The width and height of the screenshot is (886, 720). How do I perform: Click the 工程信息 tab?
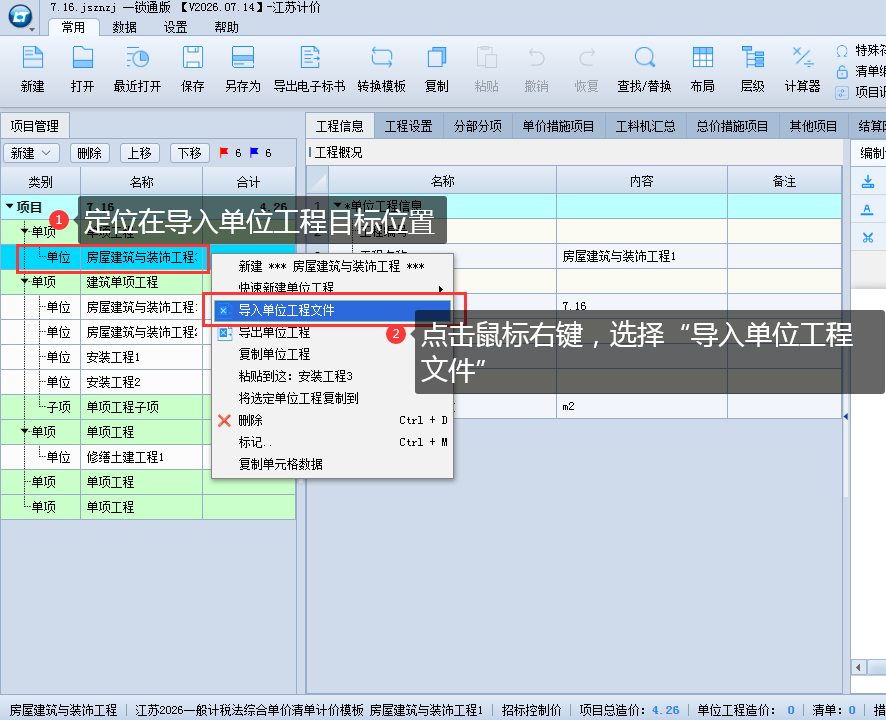click(340, 126)
